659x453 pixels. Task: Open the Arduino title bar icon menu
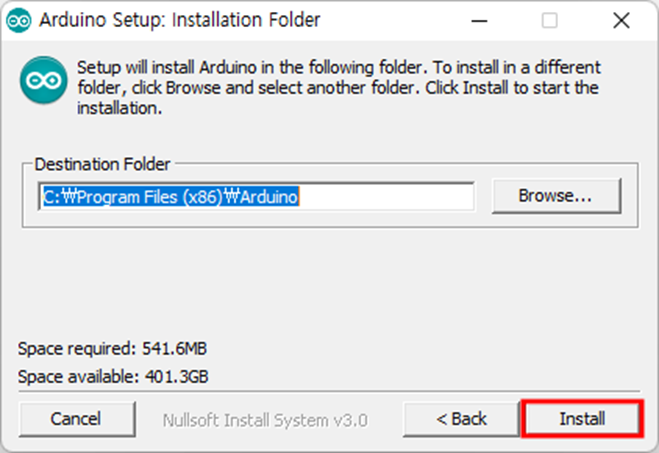pyautogui.click(x=18, y=20)
